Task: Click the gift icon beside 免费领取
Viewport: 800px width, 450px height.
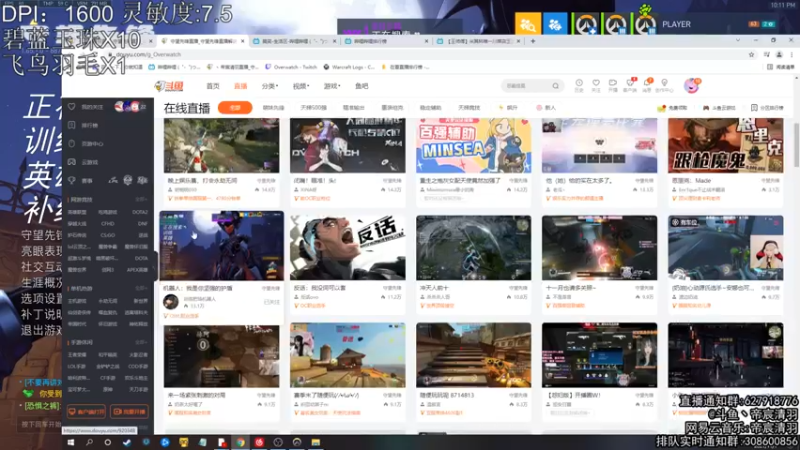Action: point(662,108)
